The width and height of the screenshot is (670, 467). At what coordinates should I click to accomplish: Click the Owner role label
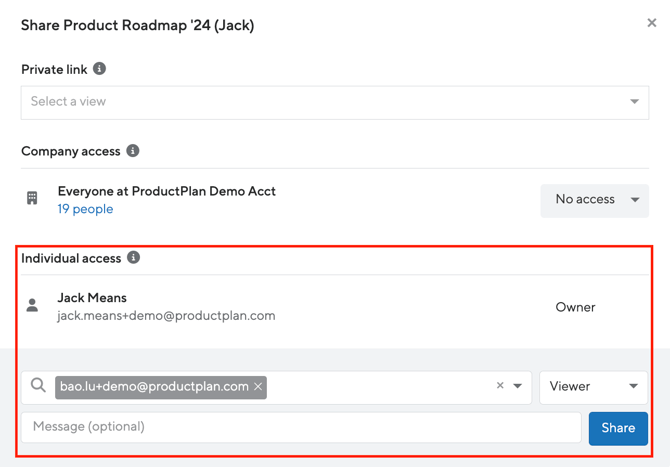coord(575,307)
